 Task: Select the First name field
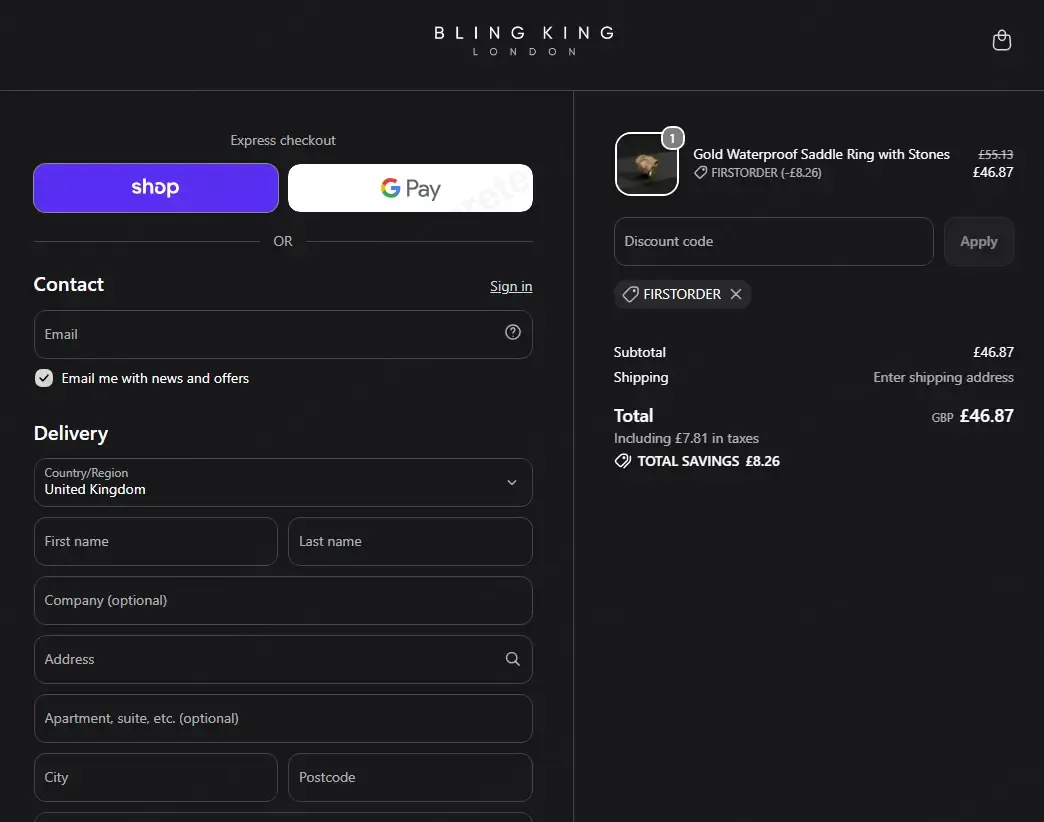156,542
